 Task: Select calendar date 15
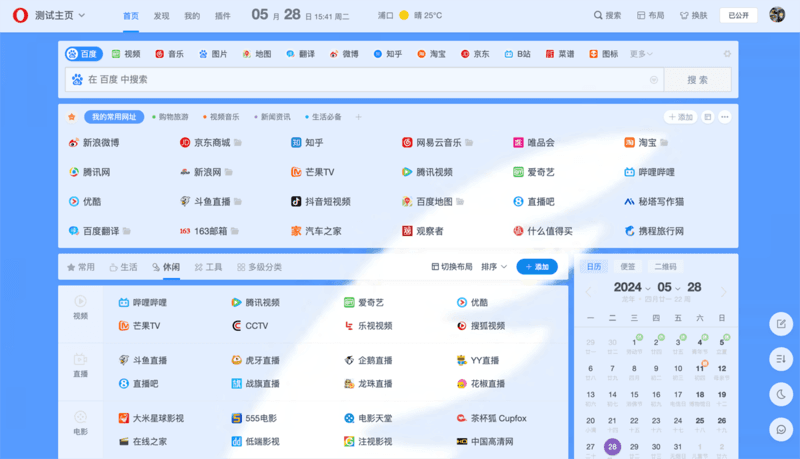(634, 398)
